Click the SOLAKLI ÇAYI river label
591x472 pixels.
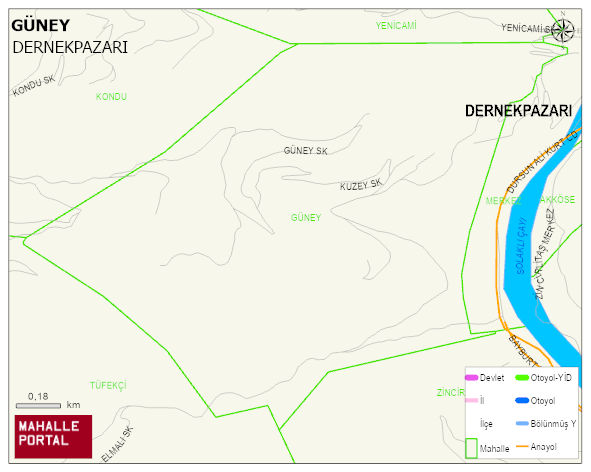click(521, 245)
